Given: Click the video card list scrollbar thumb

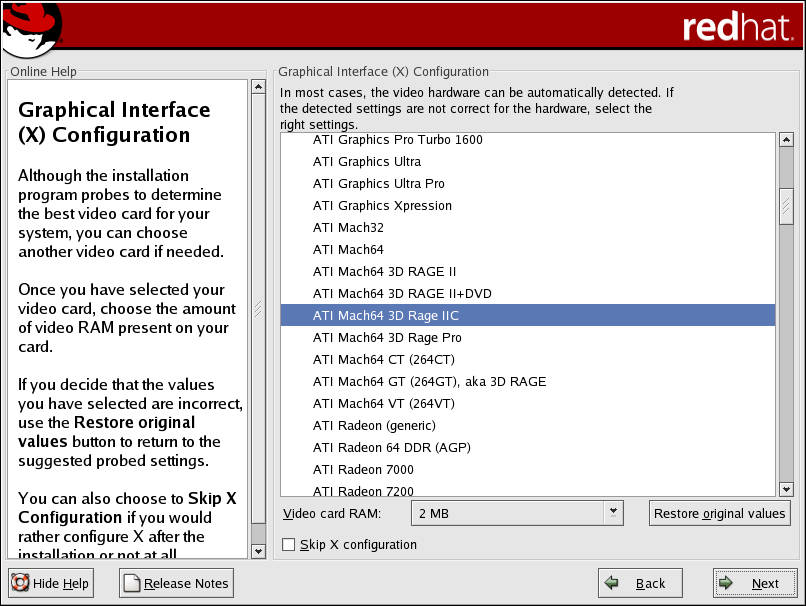Looking at the screenshot, I should coord(786,208).
